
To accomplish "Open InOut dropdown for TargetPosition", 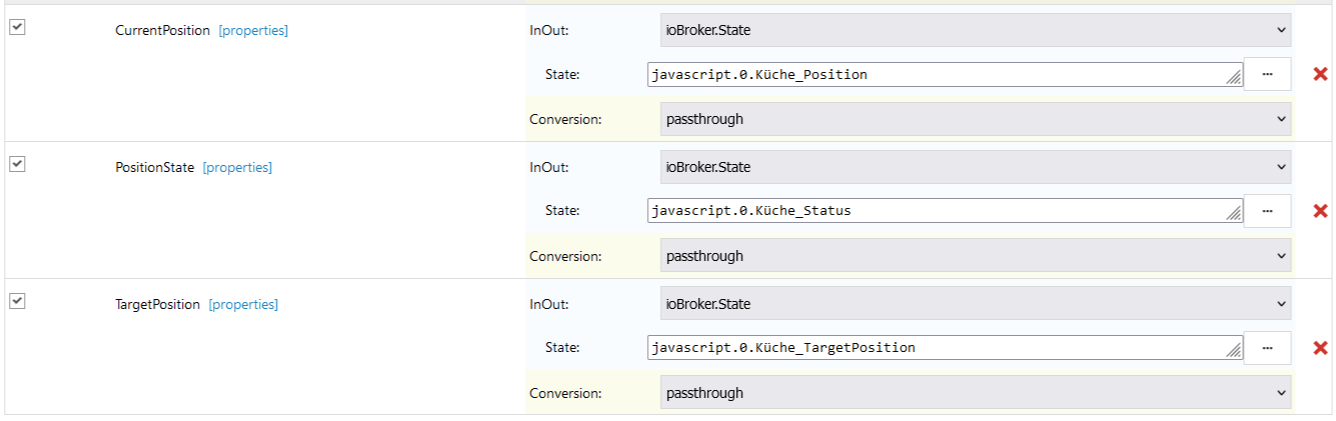I will pyautogui.click(x=975, y=304).
